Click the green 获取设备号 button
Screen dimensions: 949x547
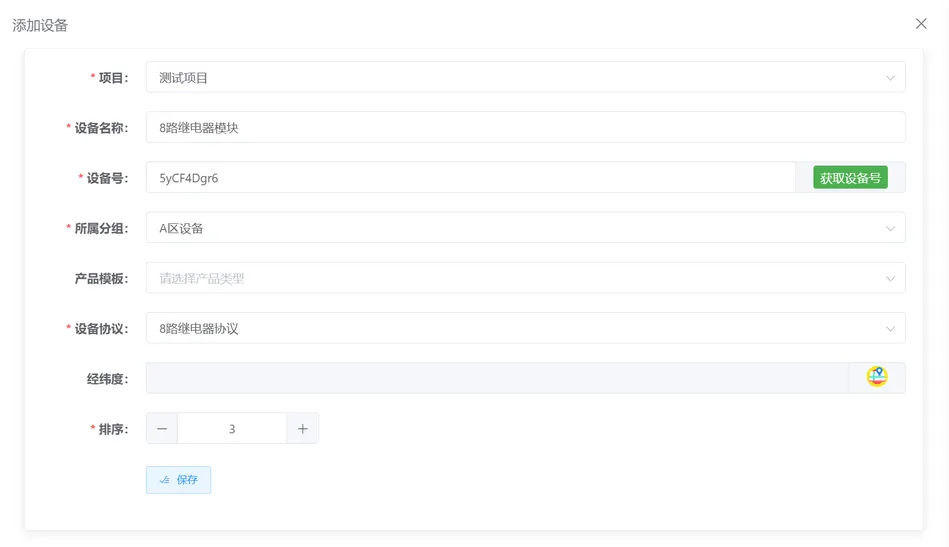[x=850, y=178]
